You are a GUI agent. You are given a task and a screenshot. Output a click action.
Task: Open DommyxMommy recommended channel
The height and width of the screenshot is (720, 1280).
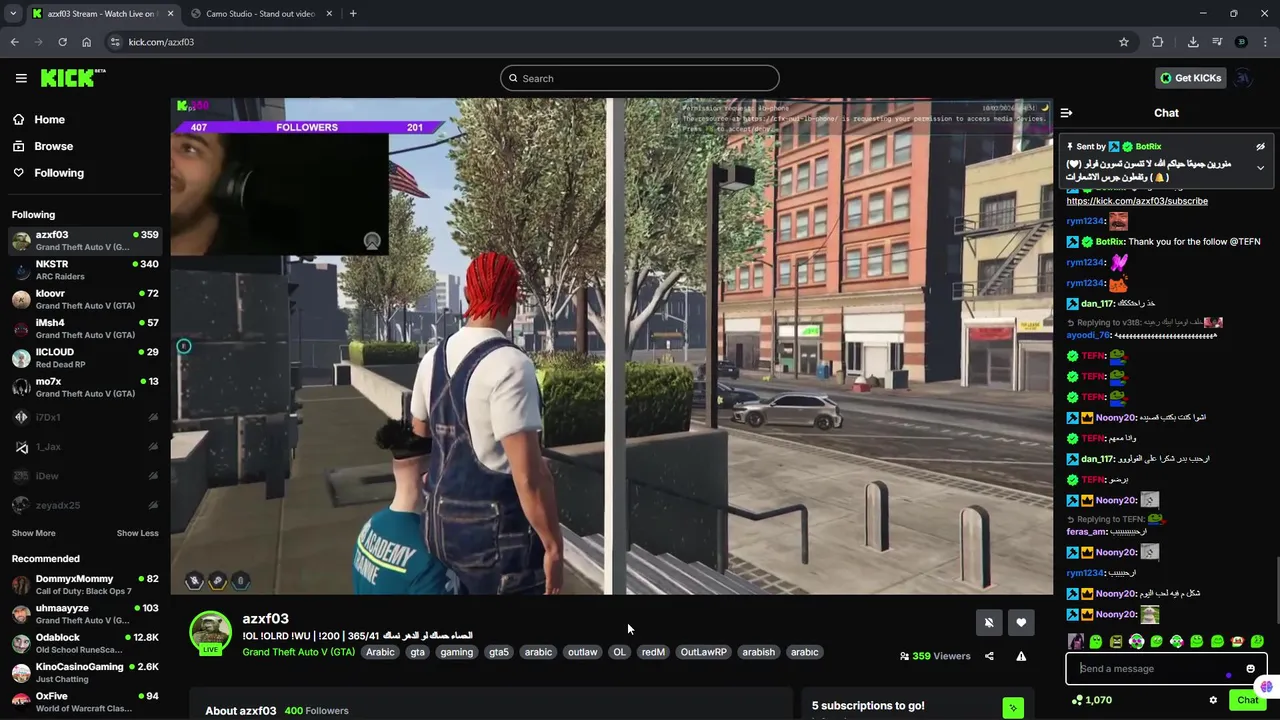(85, 585)
